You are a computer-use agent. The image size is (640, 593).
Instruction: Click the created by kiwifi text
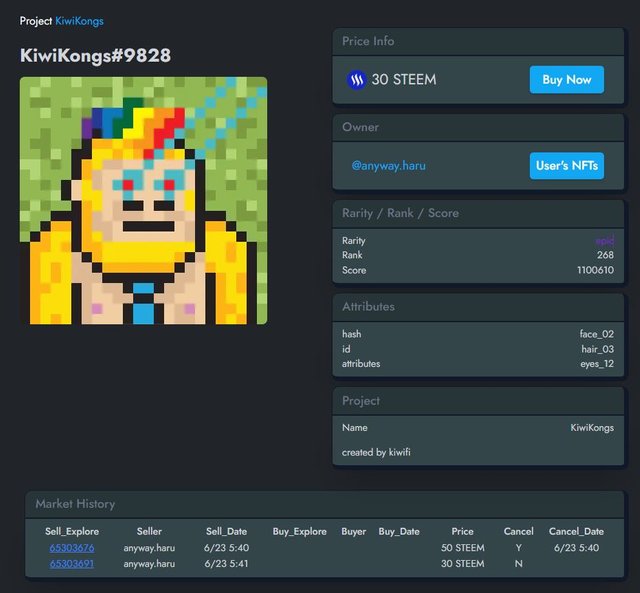[x=376, y=452]
